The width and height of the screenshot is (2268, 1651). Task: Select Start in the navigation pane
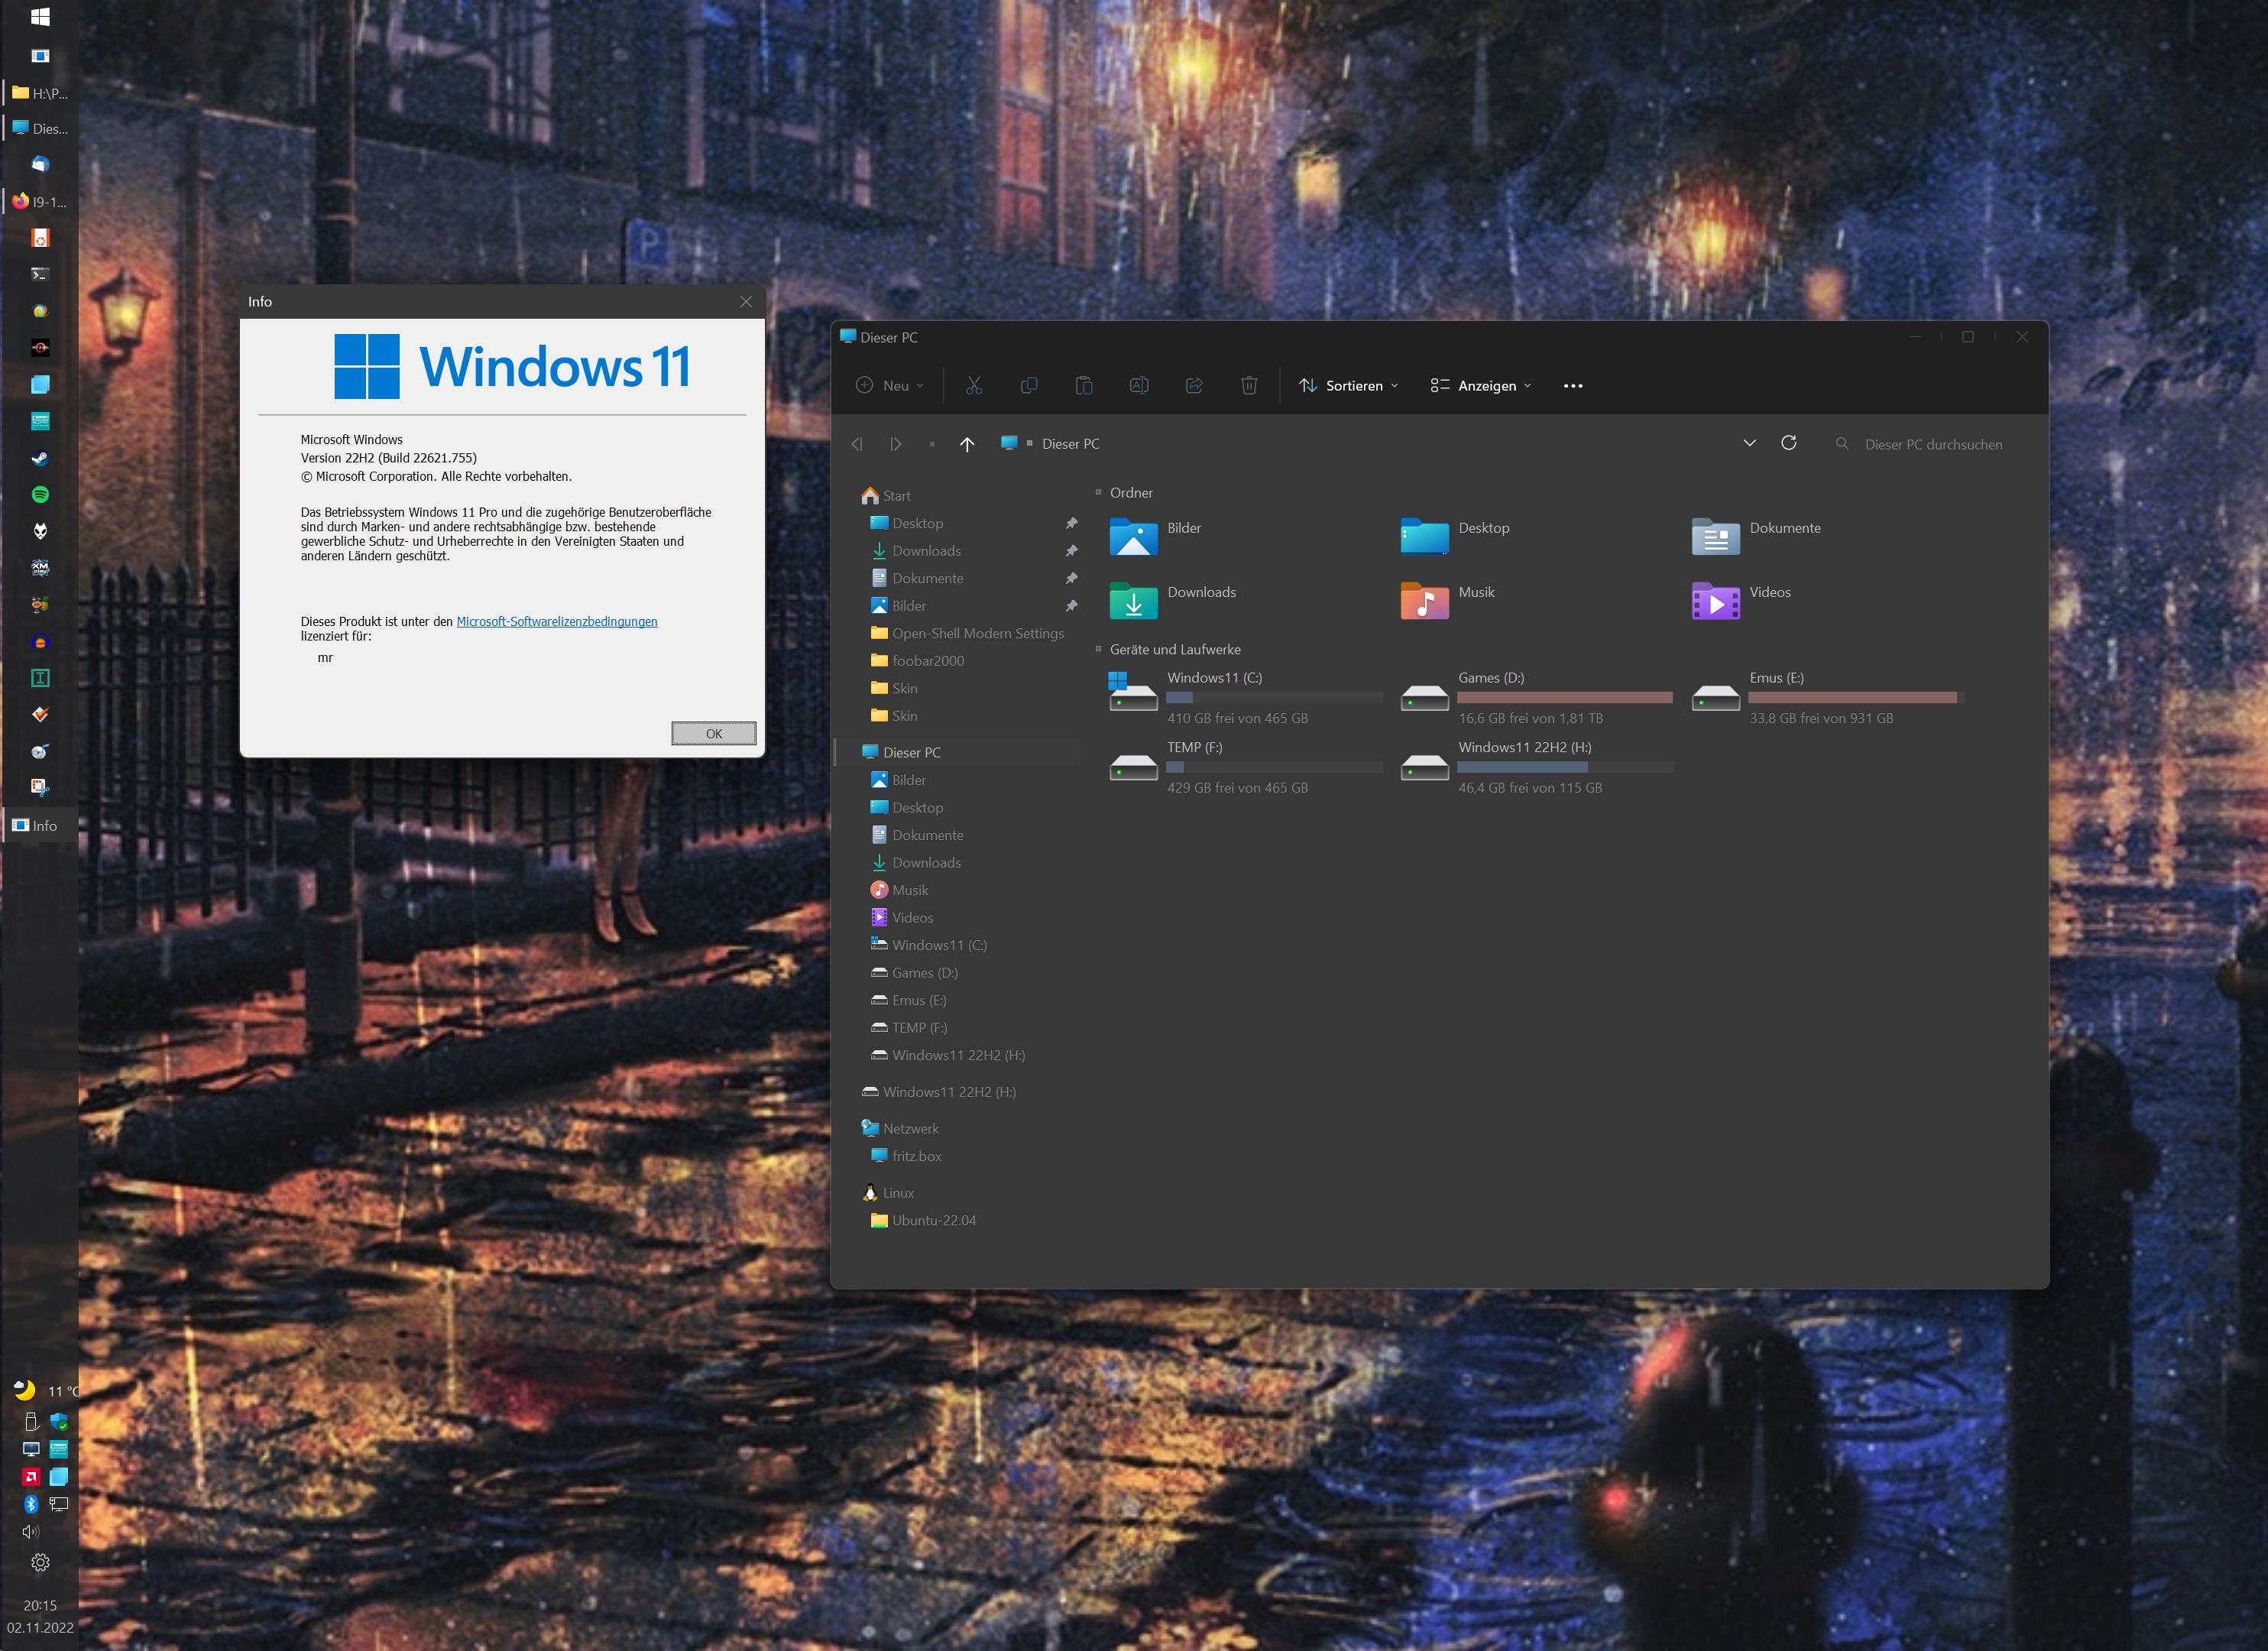(x=886, y=496)
